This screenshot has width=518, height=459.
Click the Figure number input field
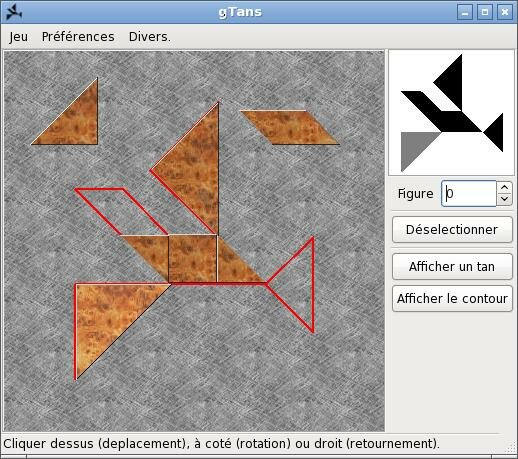469,193
